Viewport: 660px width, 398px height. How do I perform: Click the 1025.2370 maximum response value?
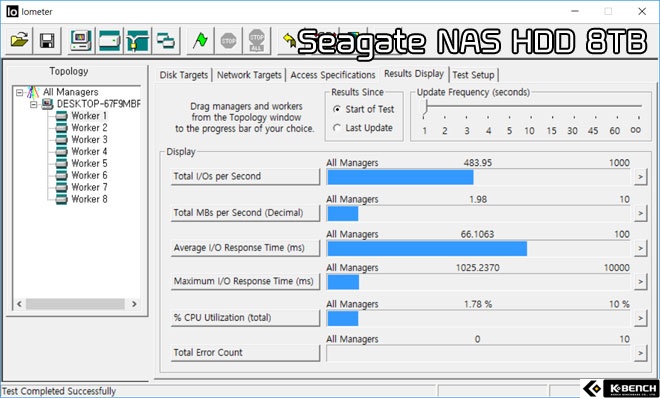point(478,268)
